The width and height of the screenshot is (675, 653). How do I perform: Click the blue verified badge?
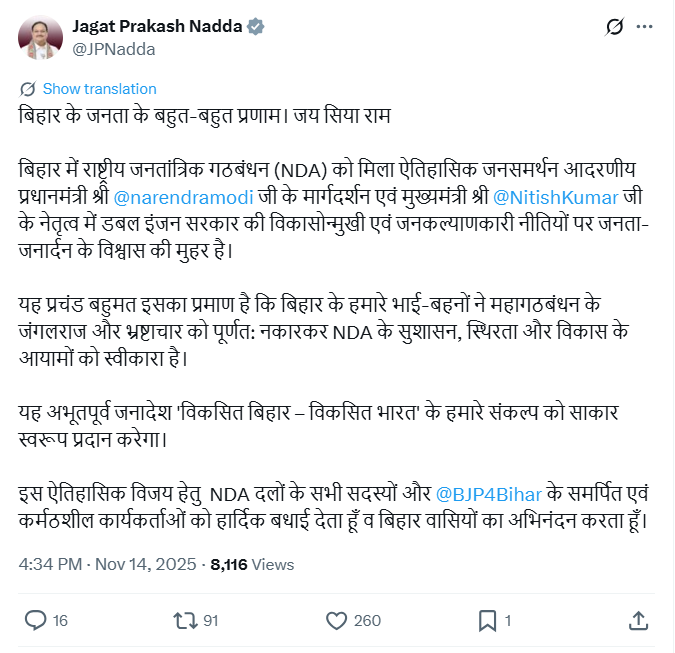(x=256, y=27)
